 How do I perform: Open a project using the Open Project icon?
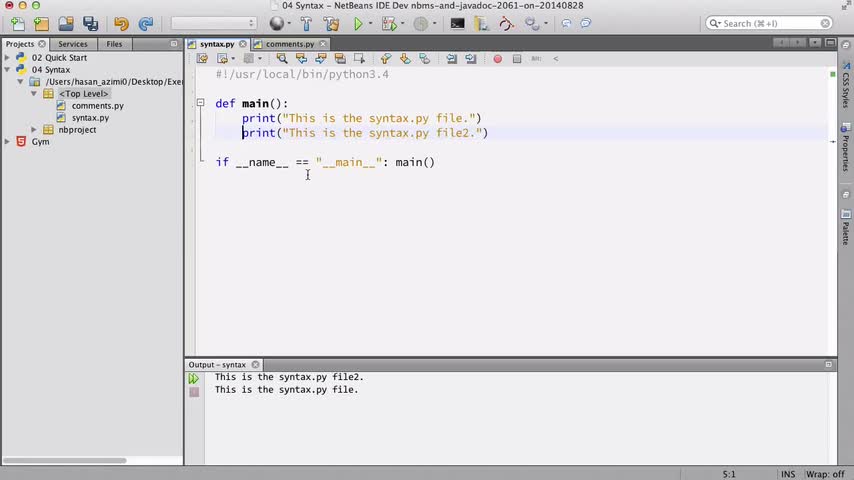point(66,23)
